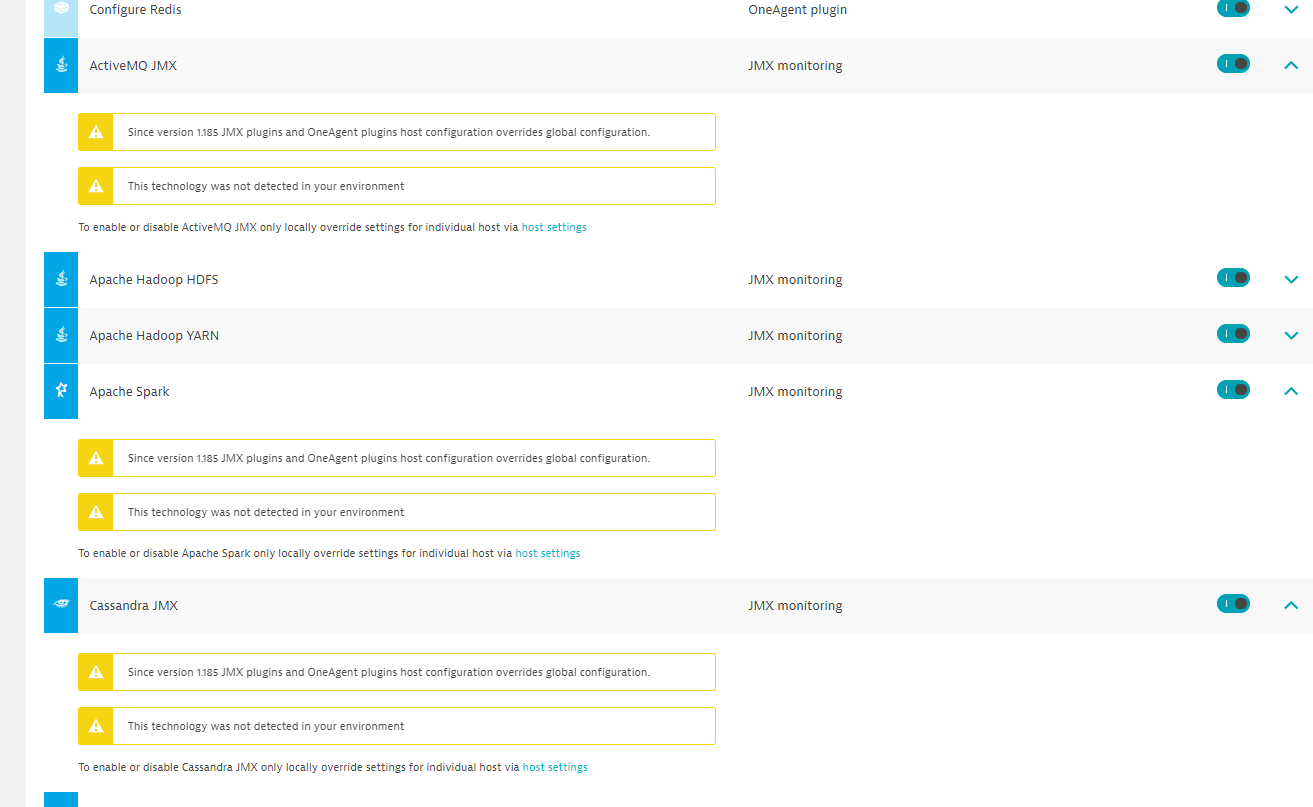Click the Apache Spark star icon
Screen dimensions: 1313x807
(x=61, y=391)
